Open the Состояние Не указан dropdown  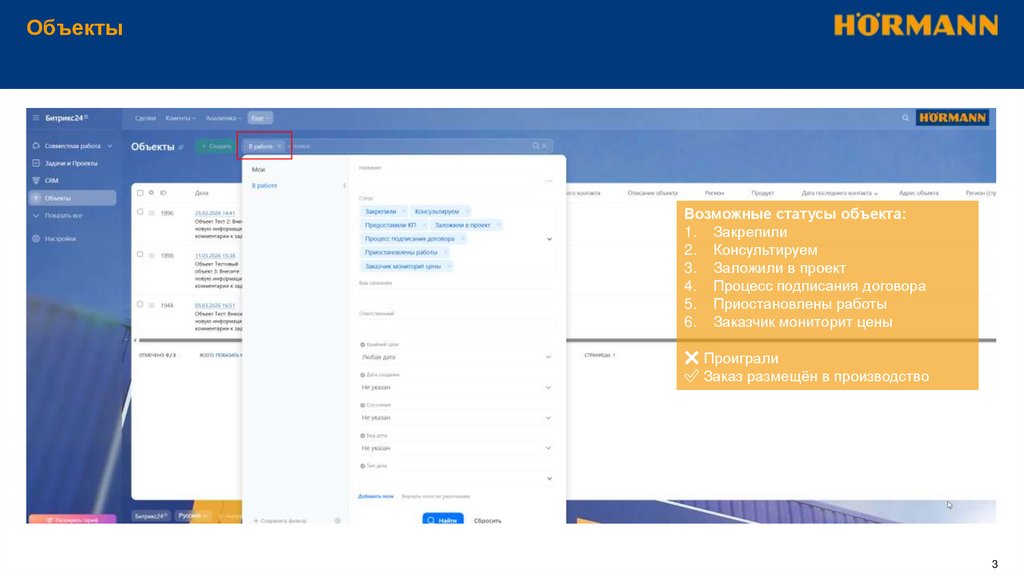pos(456,417)
